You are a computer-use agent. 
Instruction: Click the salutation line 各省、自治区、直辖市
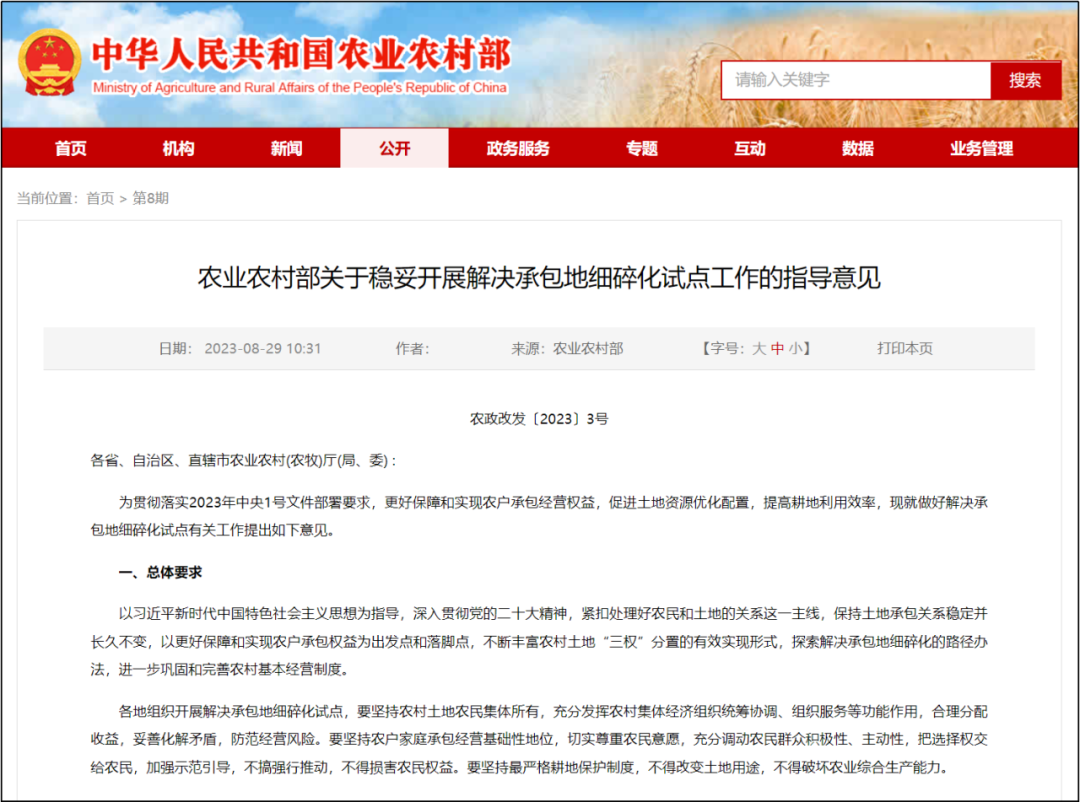pyautogui.click(x=244, y=461)
